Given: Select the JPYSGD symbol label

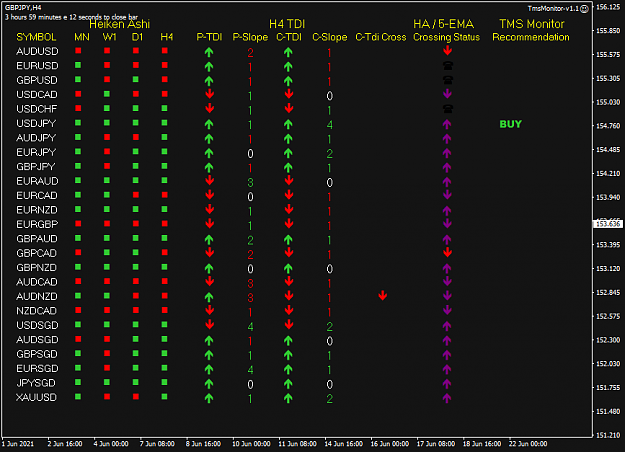Looking at the screenshot, I should coord(36,383).
